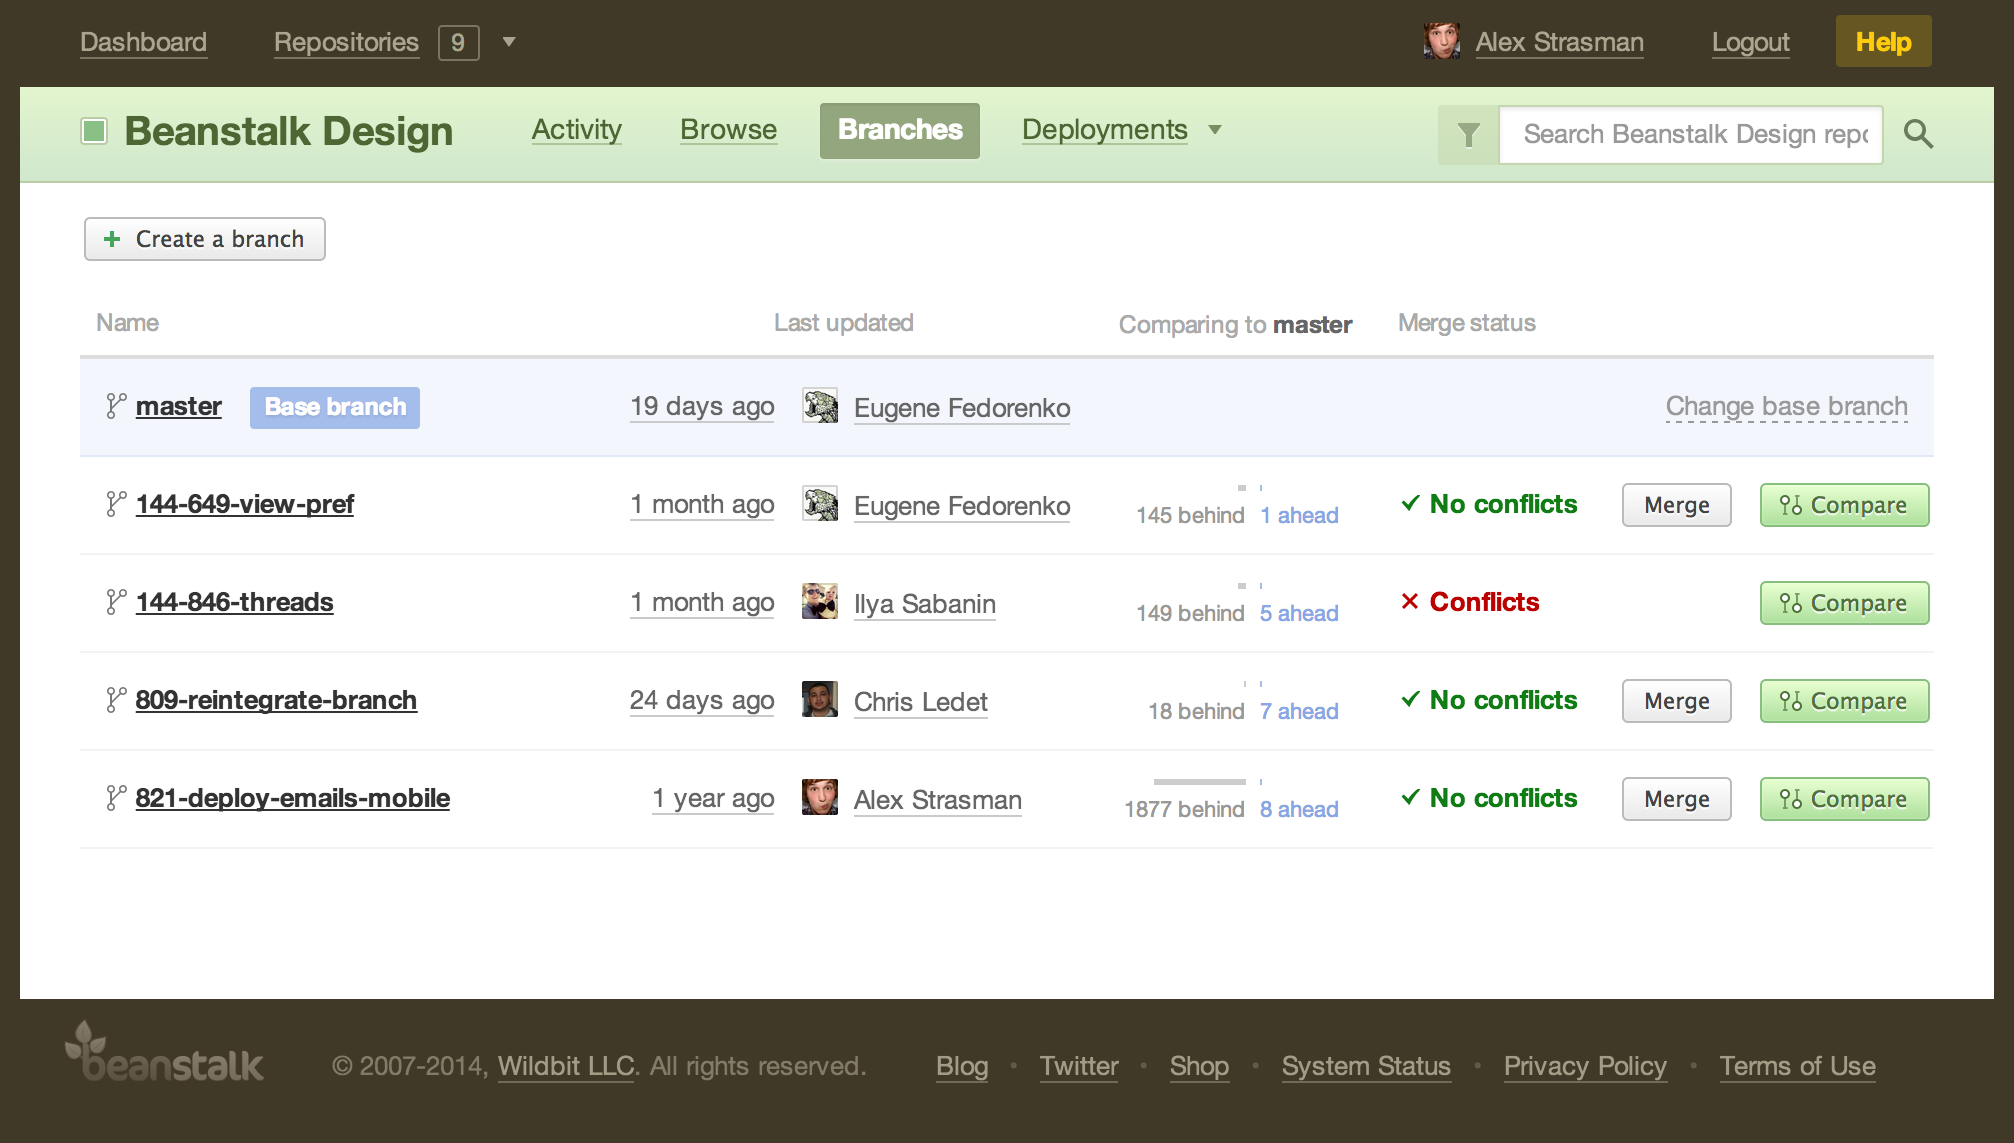
Task: Compare the 144-846-threads branch
Action: click(x=1845, y=603)
